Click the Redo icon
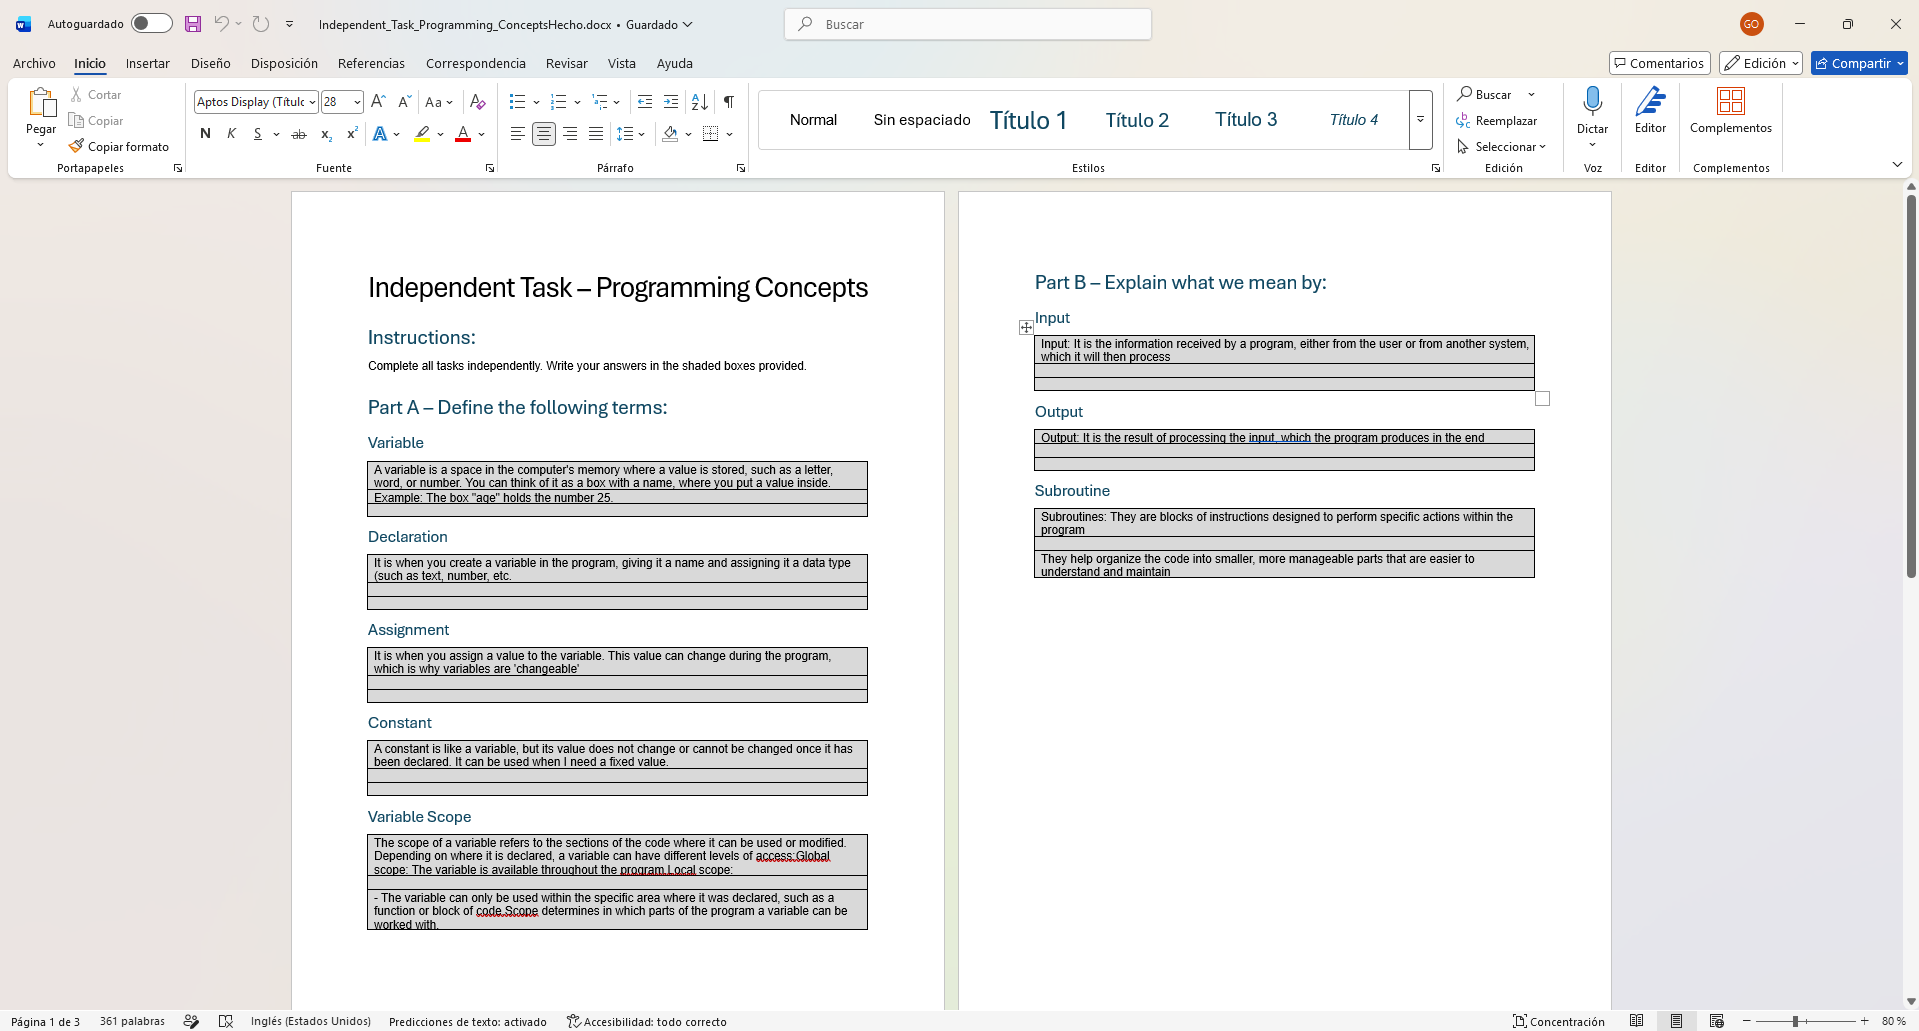 click(261, 24)
